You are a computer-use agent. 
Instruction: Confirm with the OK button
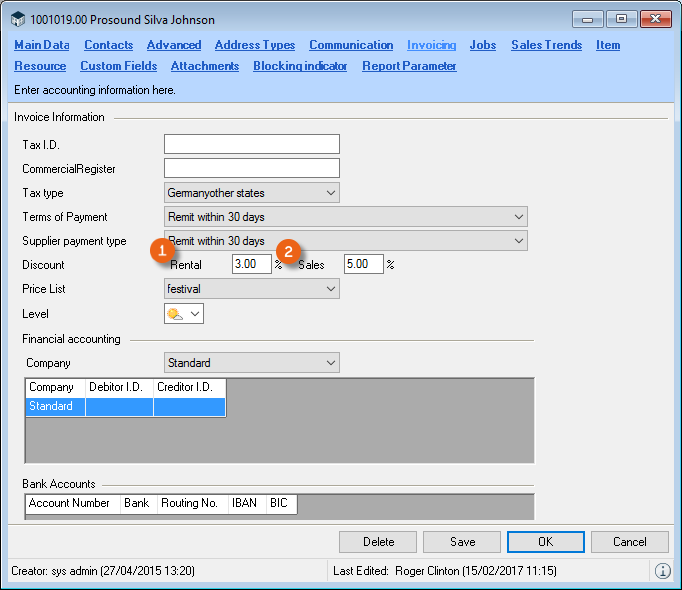[546, 542]
